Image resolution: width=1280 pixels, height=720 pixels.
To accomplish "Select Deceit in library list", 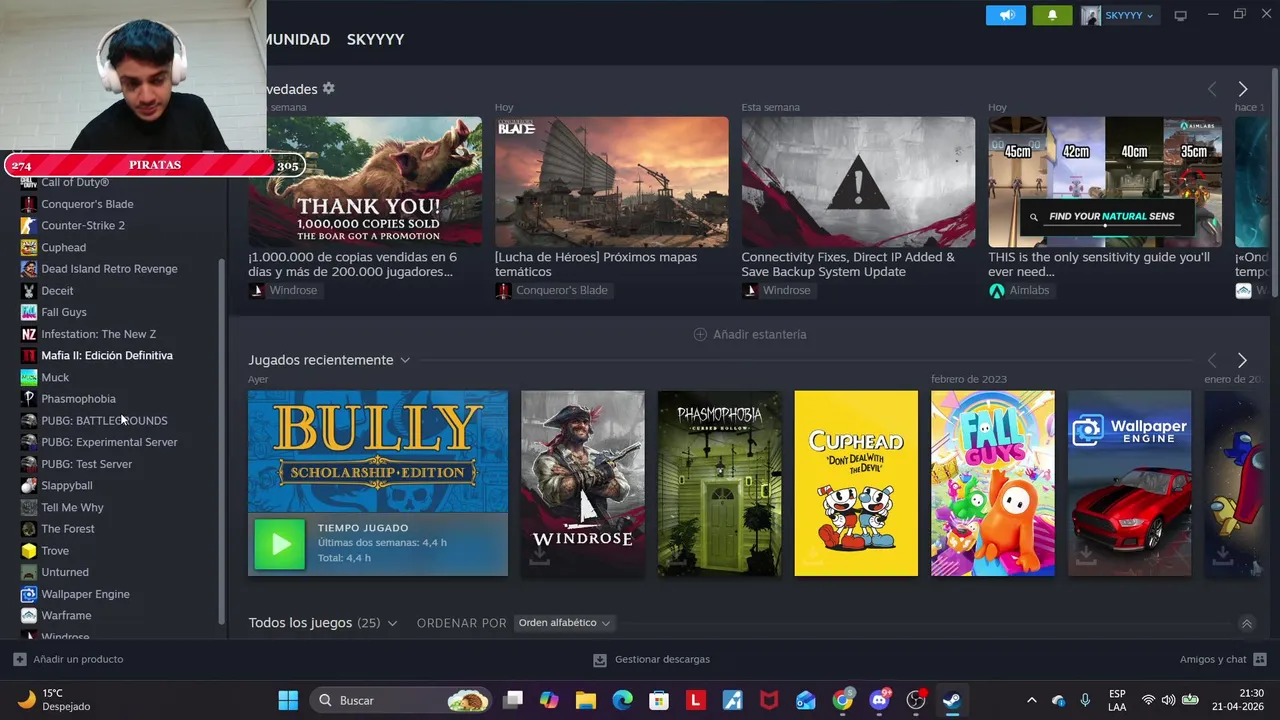I will click(x=57, y=291).
